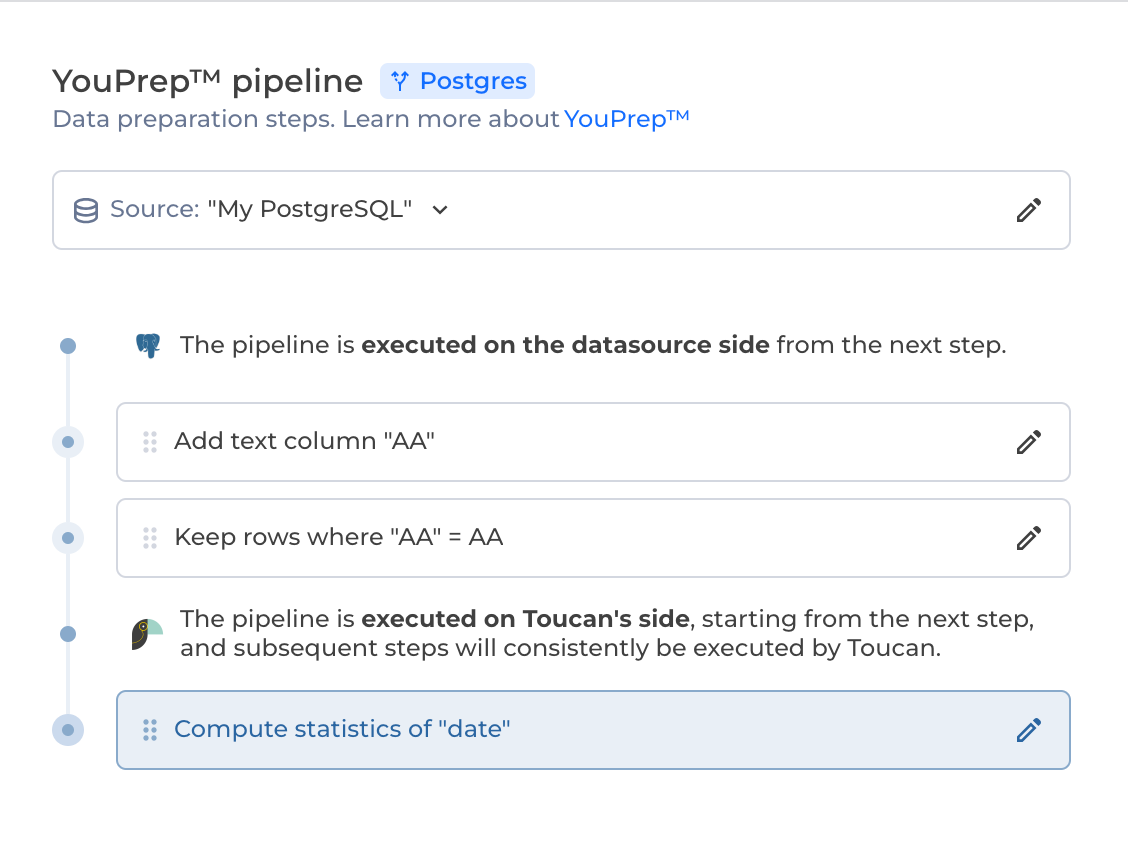Screen dimensions: 1128x842
Task: Select timeline dot for Compute statistics step
Action: coord(68,730)
